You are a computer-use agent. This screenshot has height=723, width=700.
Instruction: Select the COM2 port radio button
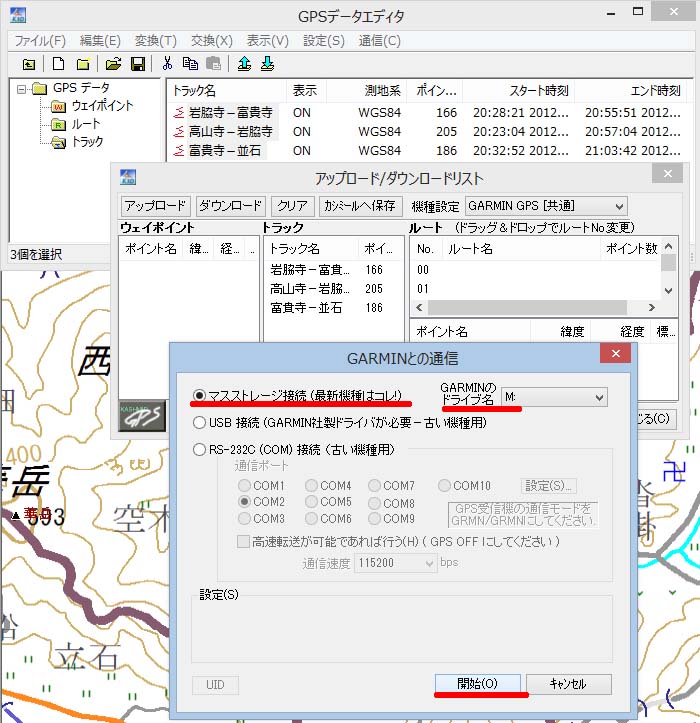[244, 502]
